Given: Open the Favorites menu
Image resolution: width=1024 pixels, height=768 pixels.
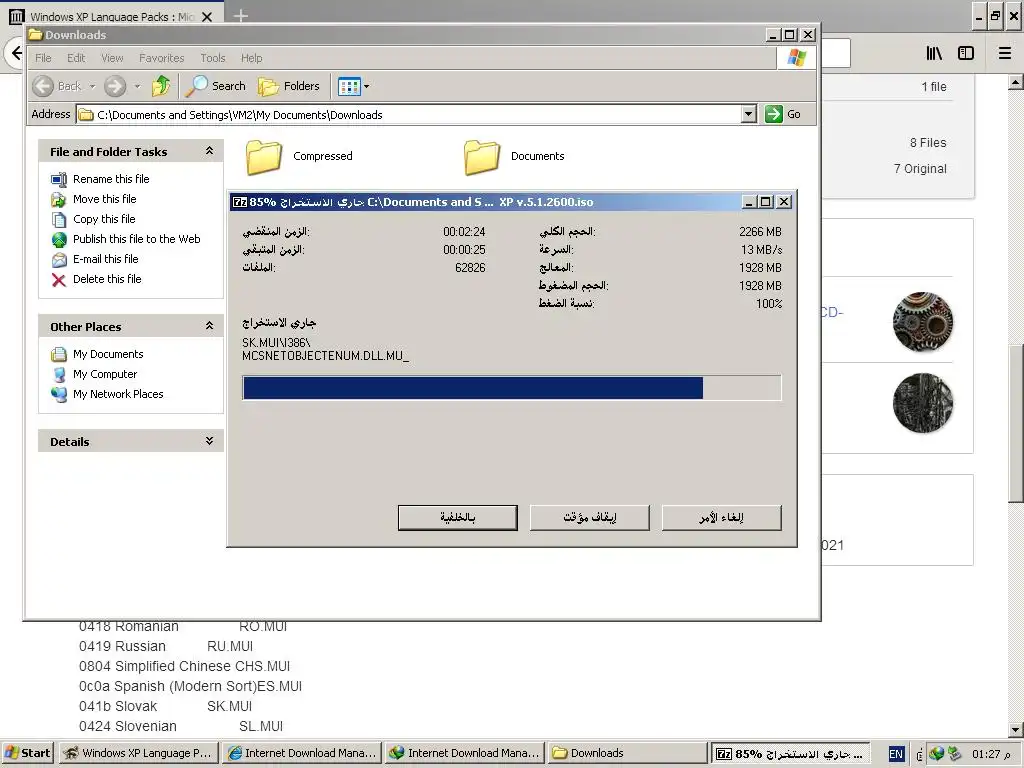Looking at the screenshot, I should 161,58.
